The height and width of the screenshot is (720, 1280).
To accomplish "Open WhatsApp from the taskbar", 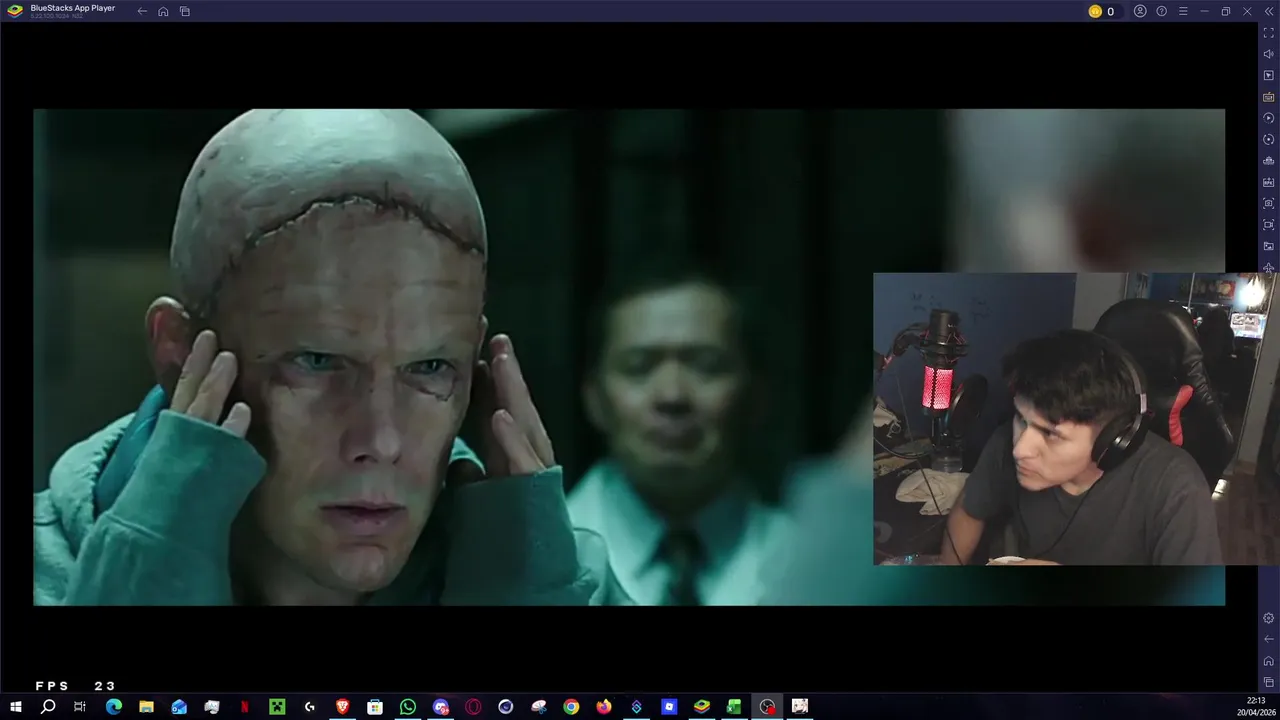I will coord(407,707).
